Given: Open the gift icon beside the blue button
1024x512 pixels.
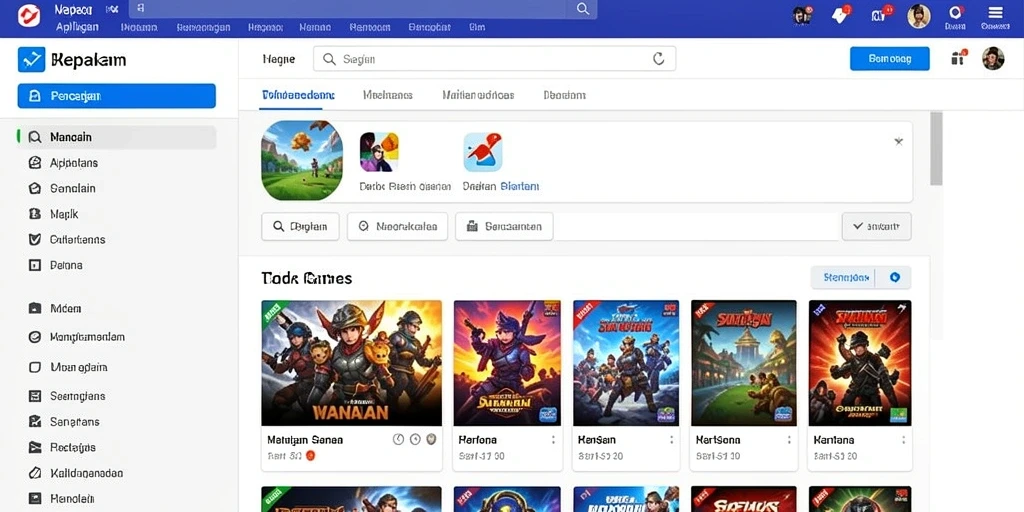Looking at the screenshot, I should coord(958,58).
